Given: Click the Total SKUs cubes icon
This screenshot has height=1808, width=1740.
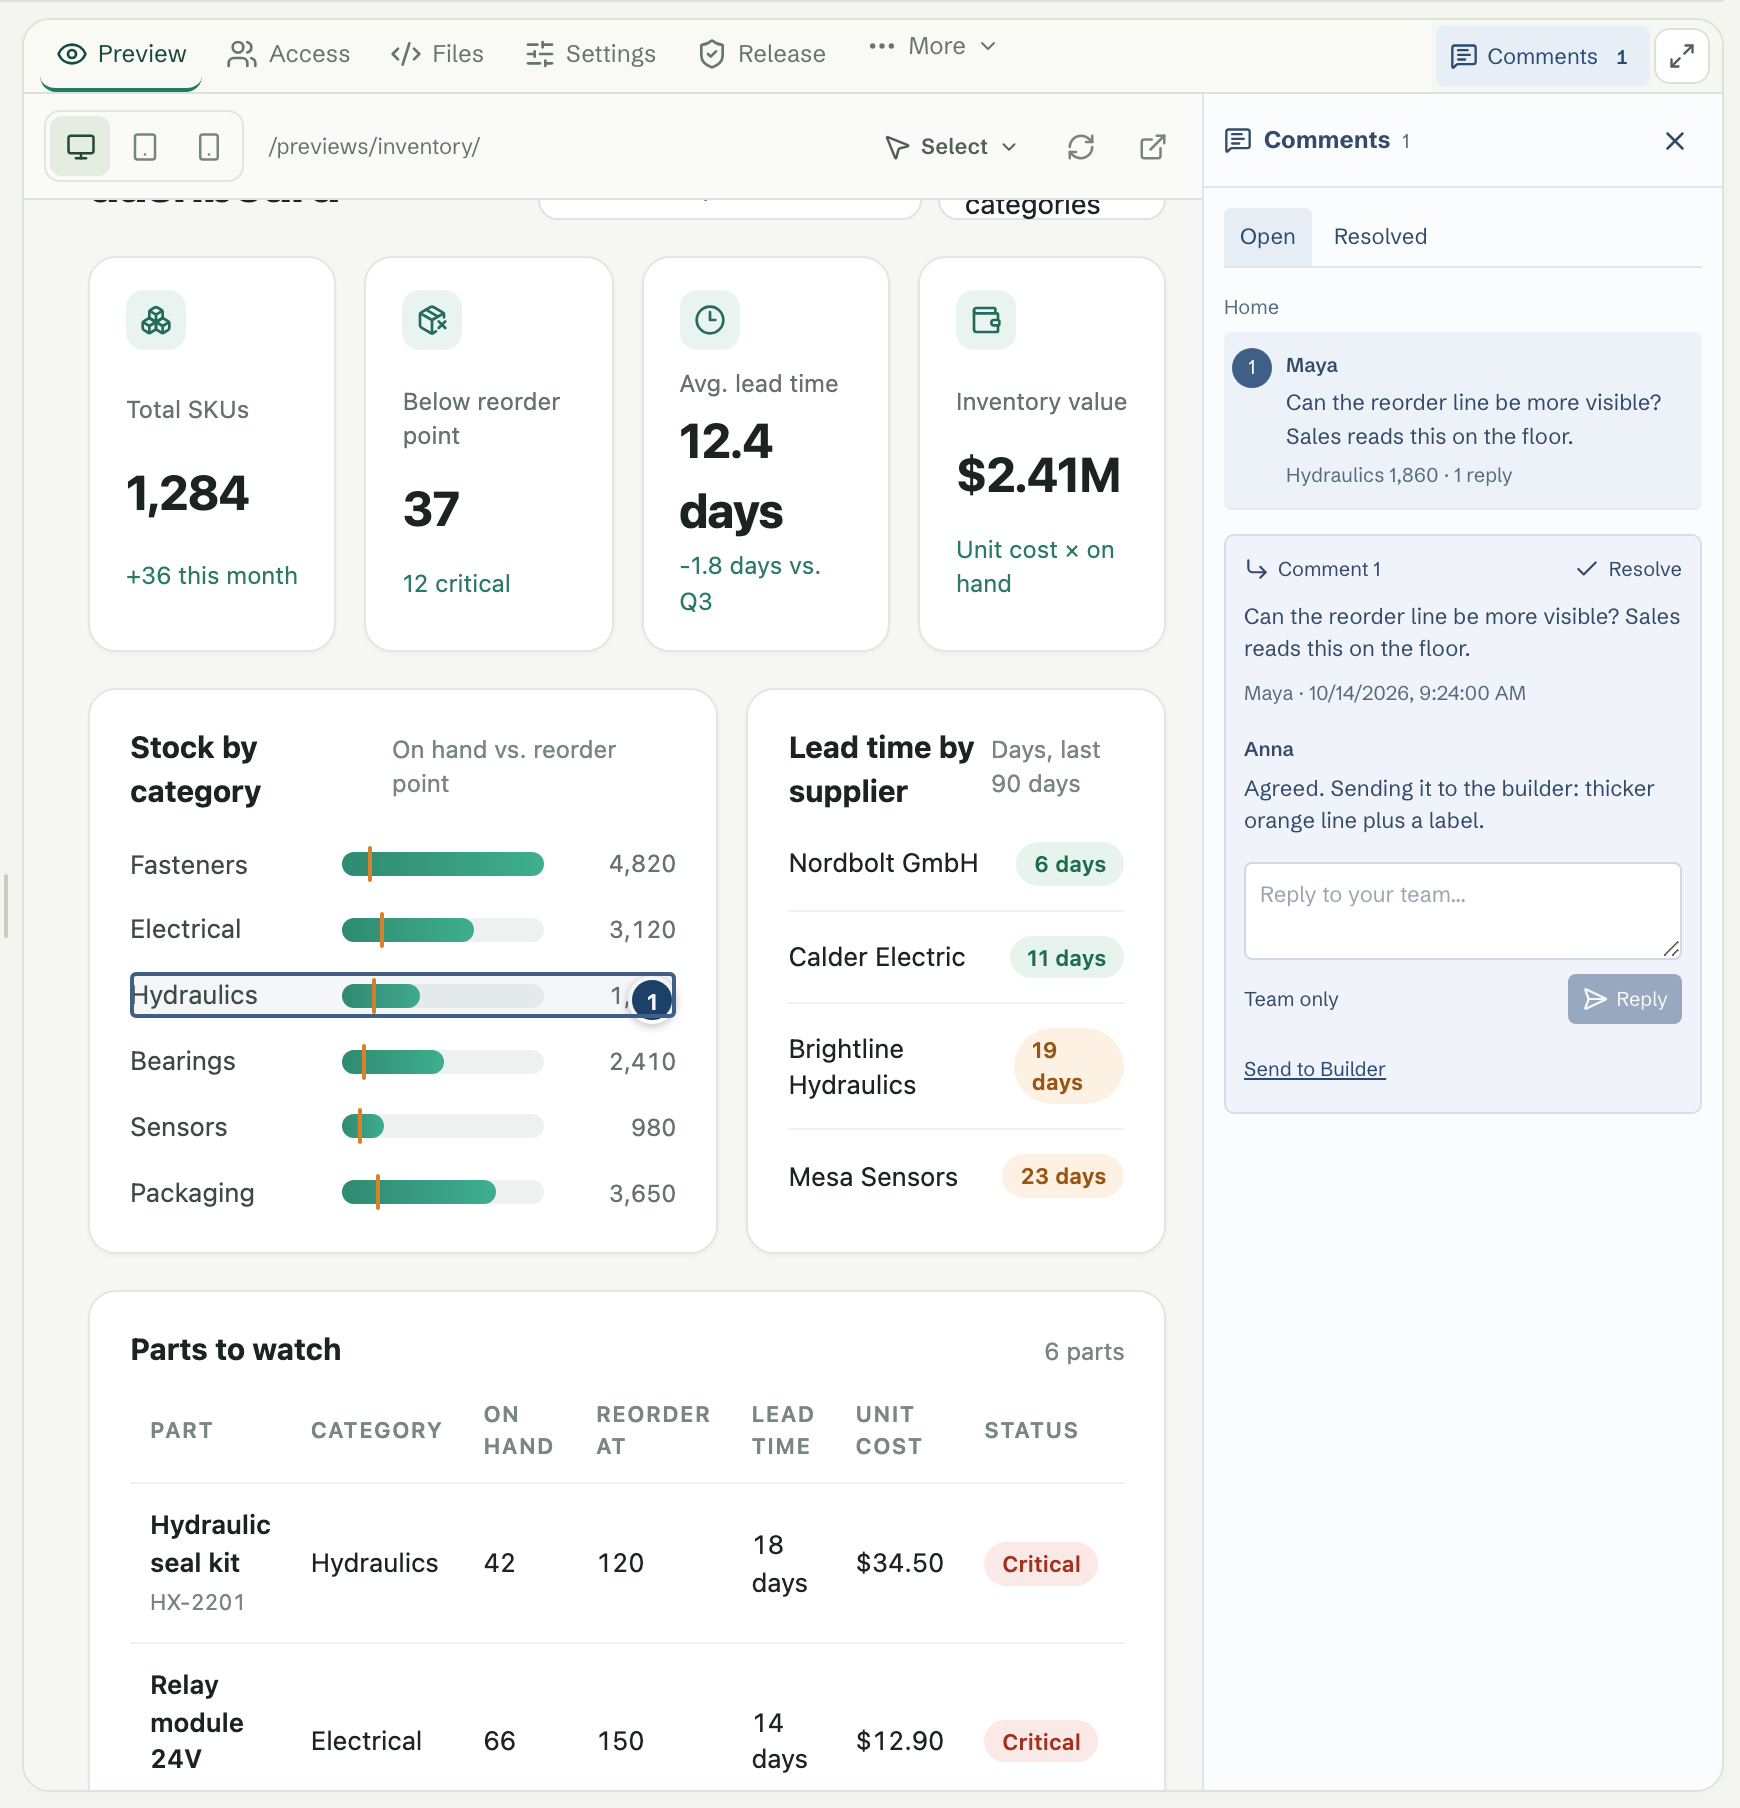Looking at the screenshot, I should coord(156,320).
